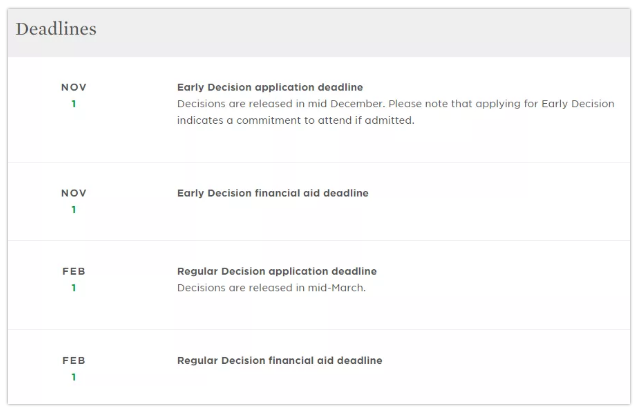This screenshot has width=642, height=415.
Task: Click green day number under last FEB
Action: click(74, 377)
